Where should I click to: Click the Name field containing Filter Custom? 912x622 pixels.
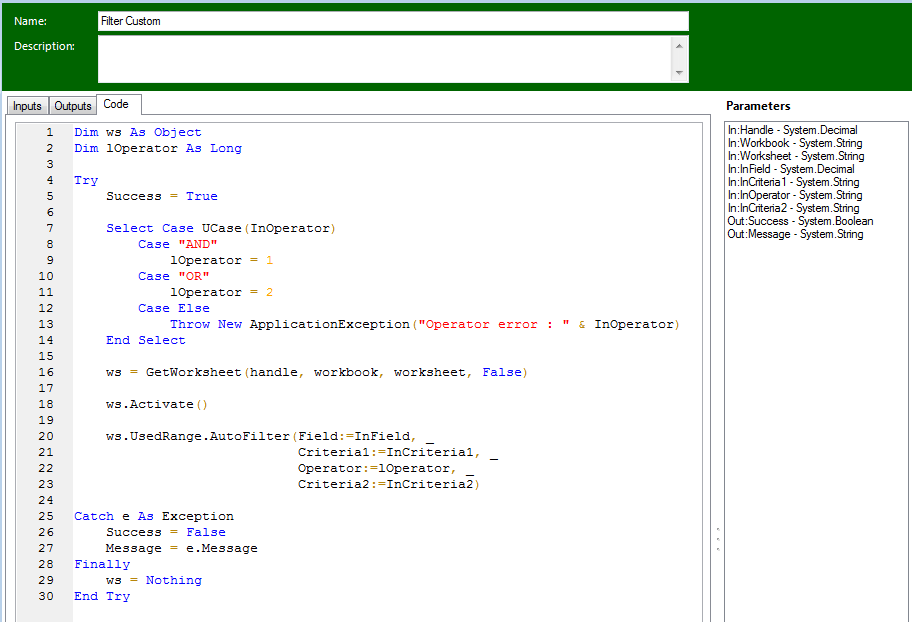click(x=392, y=21)
